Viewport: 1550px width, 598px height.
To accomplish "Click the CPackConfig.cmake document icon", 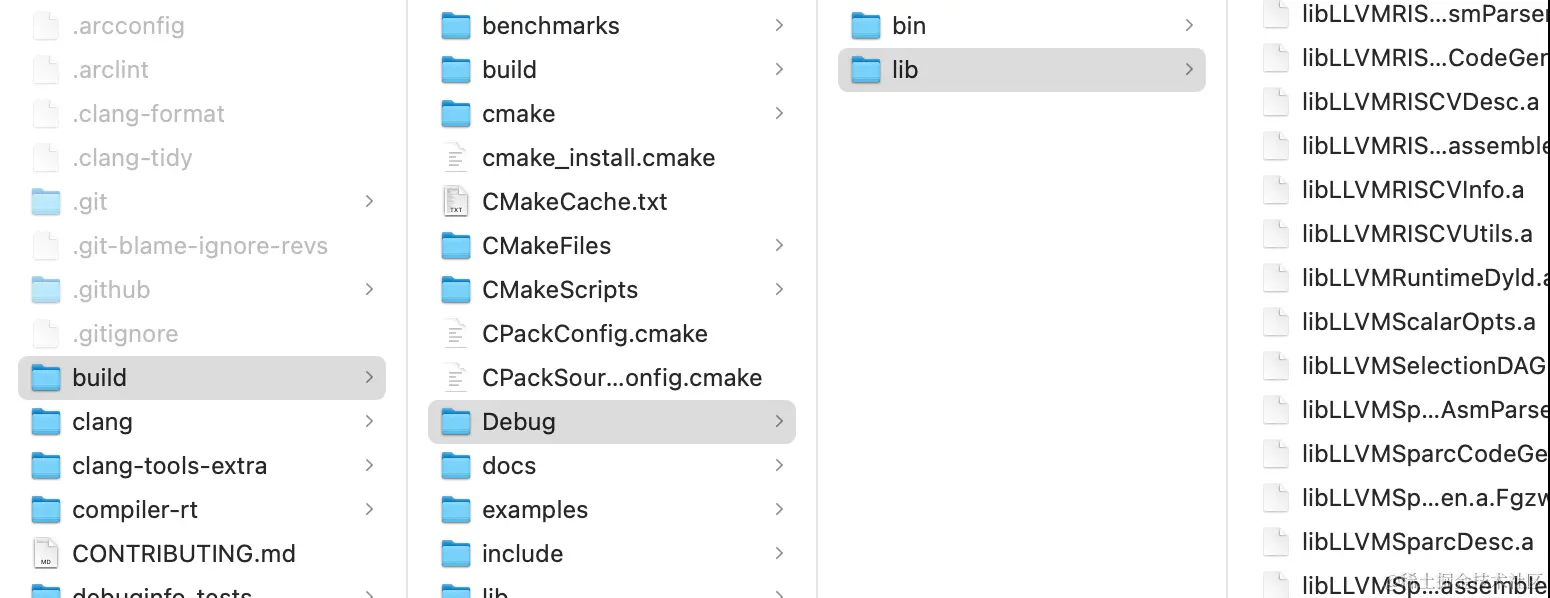I will 455,334.
